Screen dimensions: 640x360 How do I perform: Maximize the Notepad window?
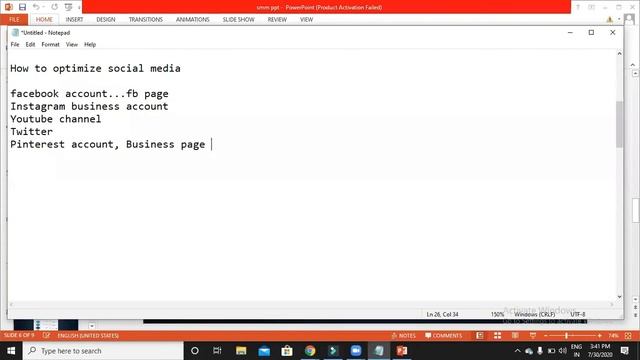pyautogui.click(x=591, y=33)
